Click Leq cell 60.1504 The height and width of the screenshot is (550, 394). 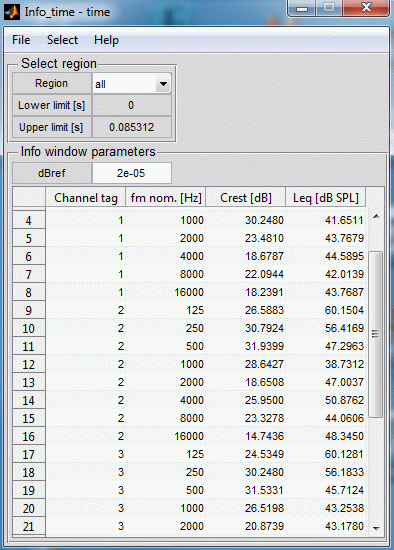click(x=326, y=310)
